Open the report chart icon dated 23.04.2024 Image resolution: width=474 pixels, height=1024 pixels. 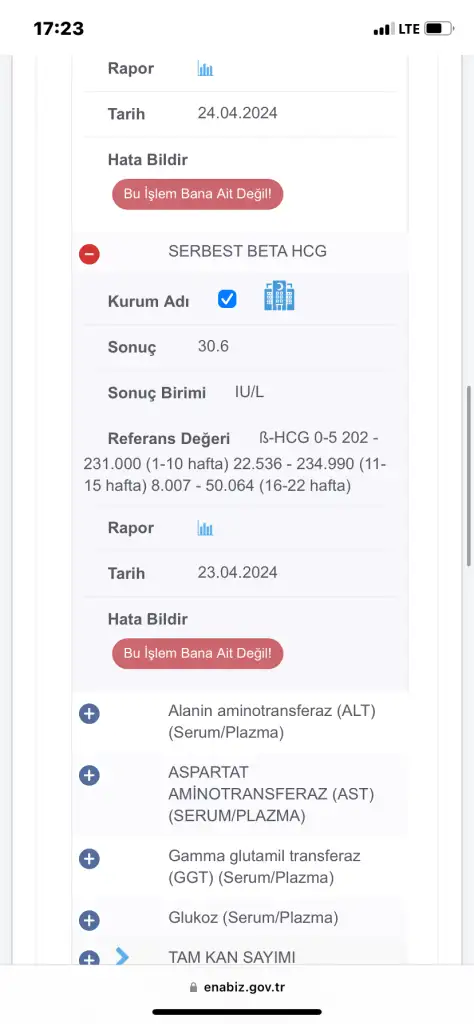tap(206, 528)
